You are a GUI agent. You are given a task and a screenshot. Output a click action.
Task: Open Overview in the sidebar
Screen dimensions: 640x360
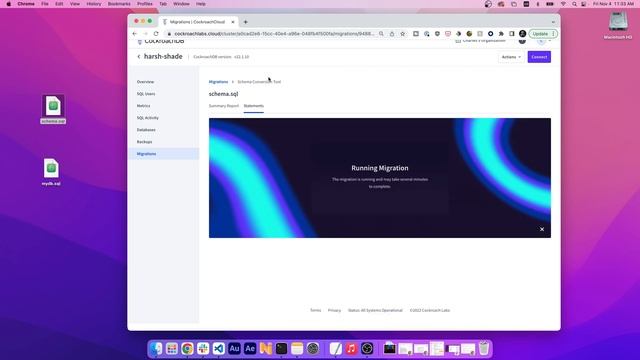145,82
